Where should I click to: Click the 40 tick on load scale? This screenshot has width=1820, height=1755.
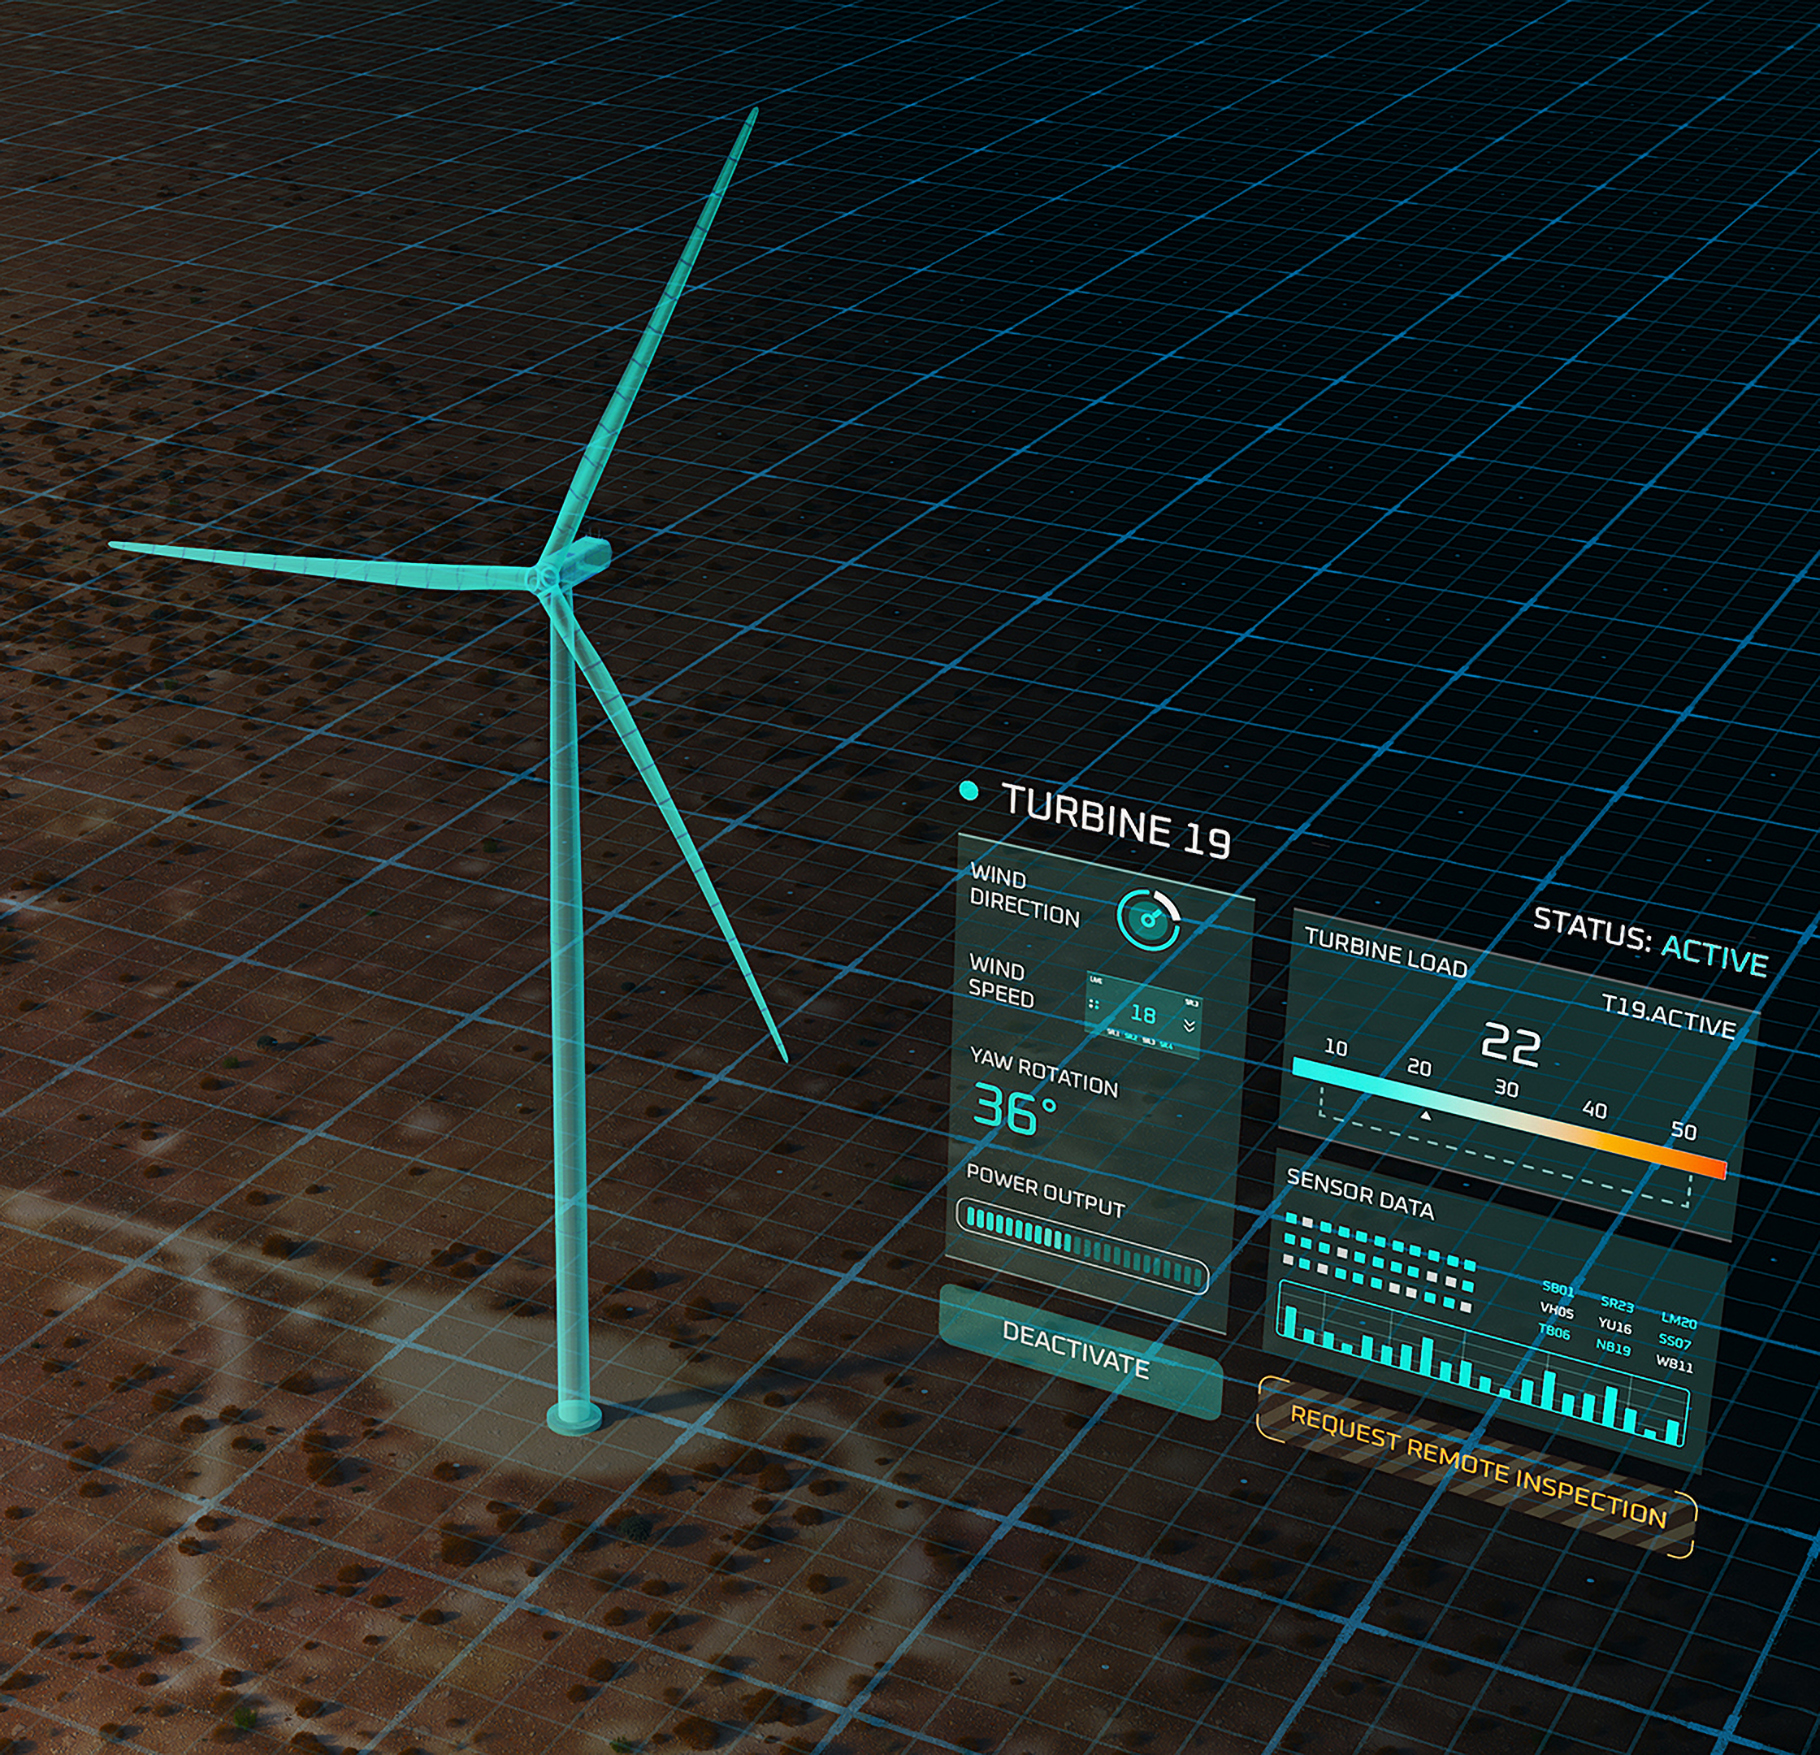pos(1594,1110)
